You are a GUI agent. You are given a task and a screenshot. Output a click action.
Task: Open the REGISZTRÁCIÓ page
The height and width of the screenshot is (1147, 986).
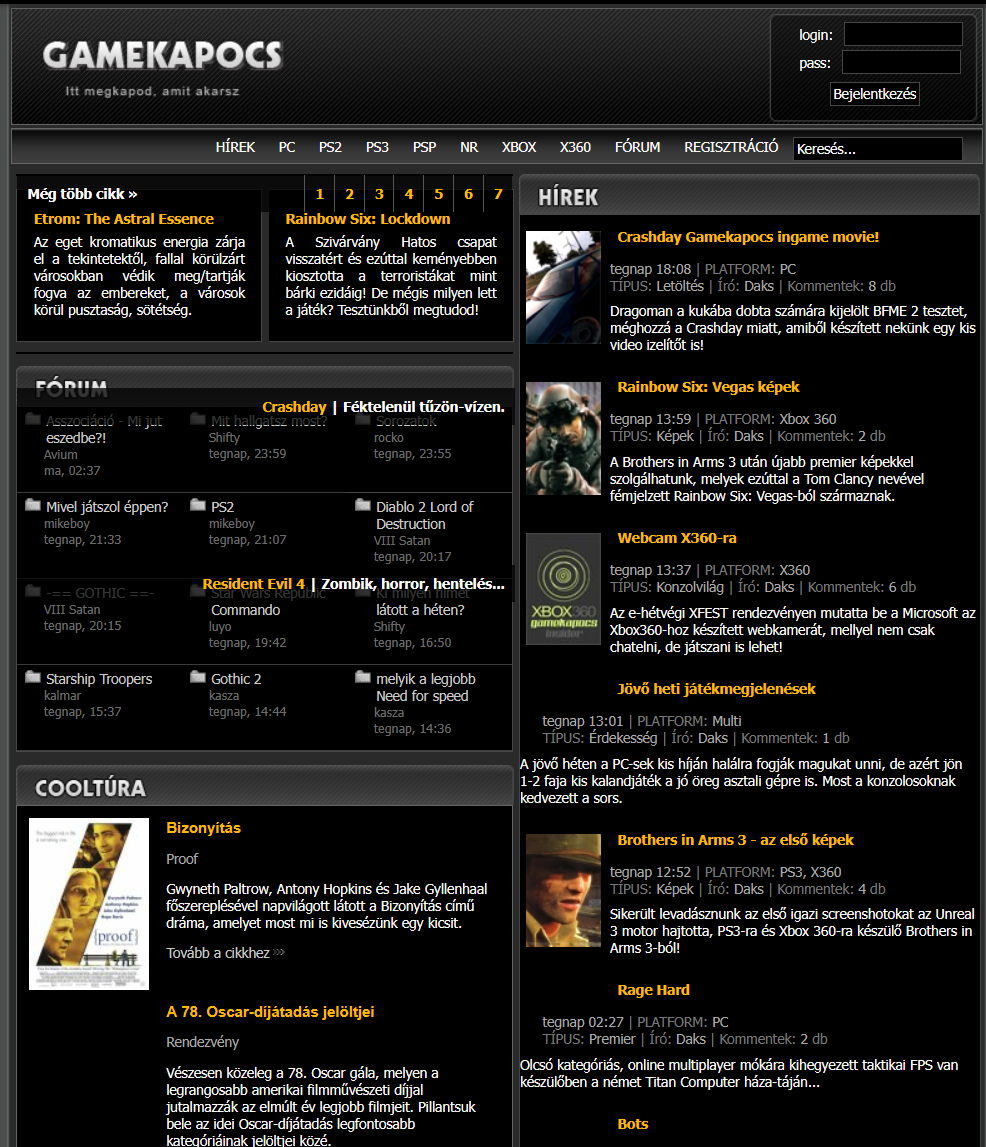(x=731, y=147)
